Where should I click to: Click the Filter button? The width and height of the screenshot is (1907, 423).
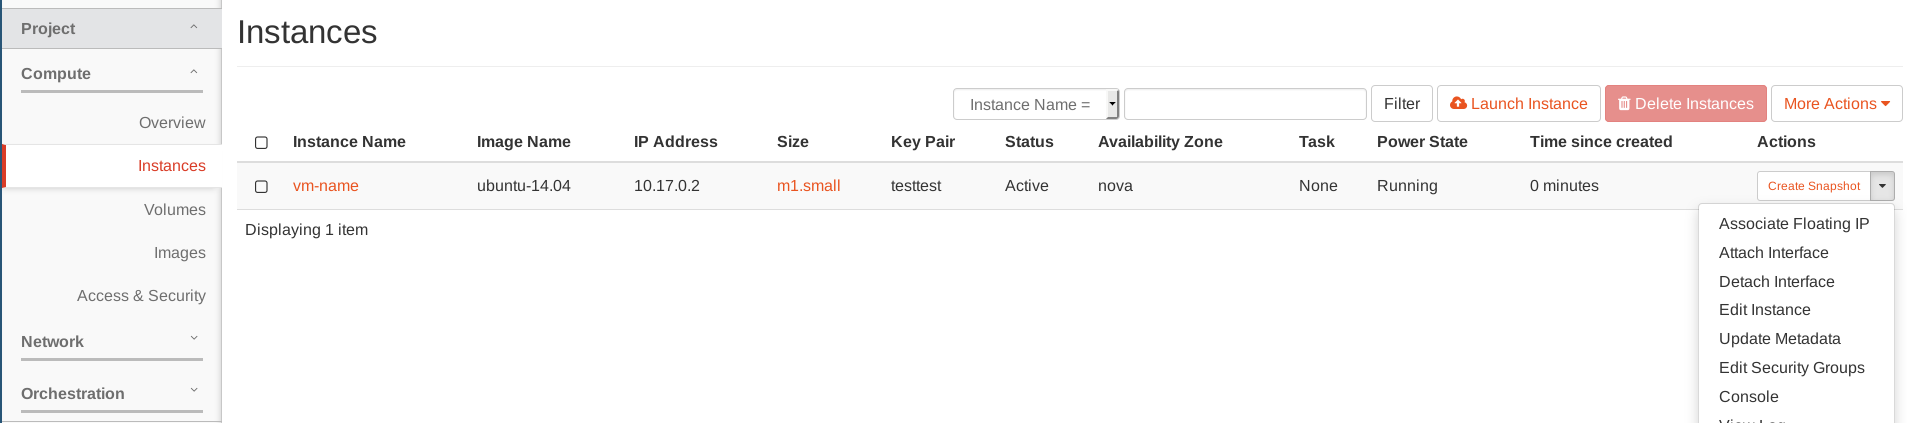pyautogui.click(x=1401, y=104)
